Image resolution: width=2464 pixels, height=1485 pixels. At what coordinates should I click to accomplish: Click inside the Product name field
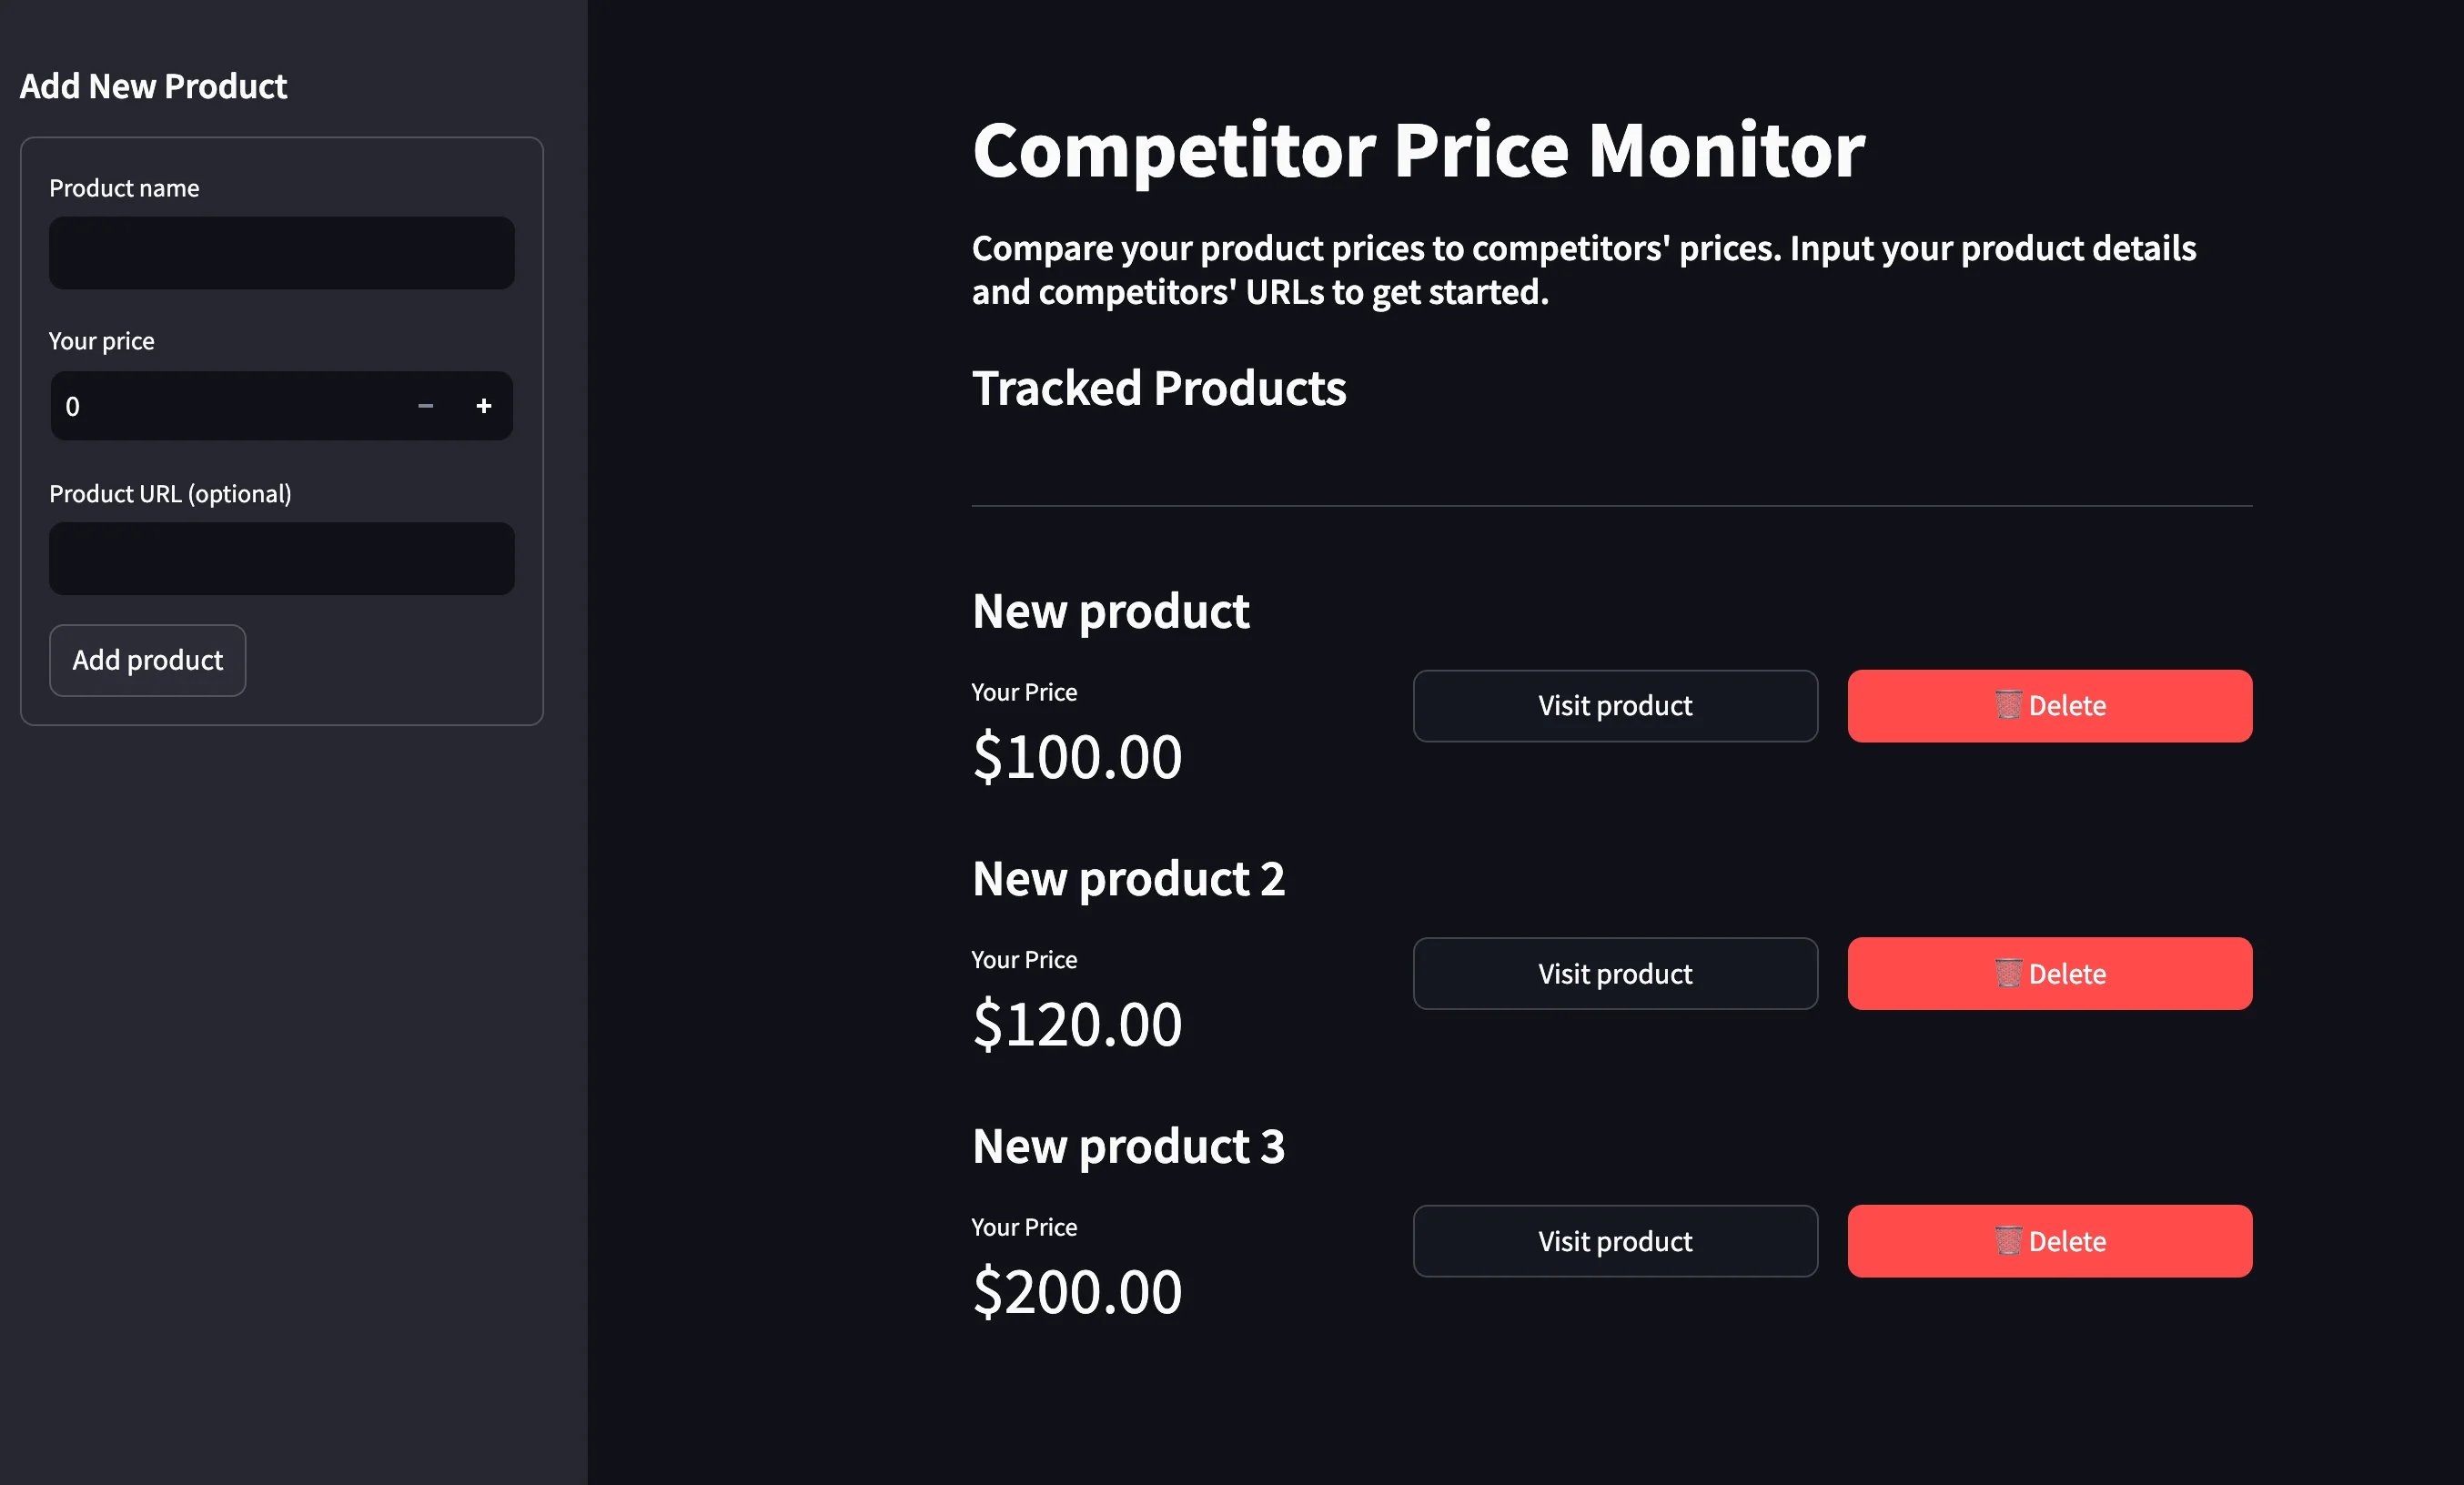coord(281,253)
